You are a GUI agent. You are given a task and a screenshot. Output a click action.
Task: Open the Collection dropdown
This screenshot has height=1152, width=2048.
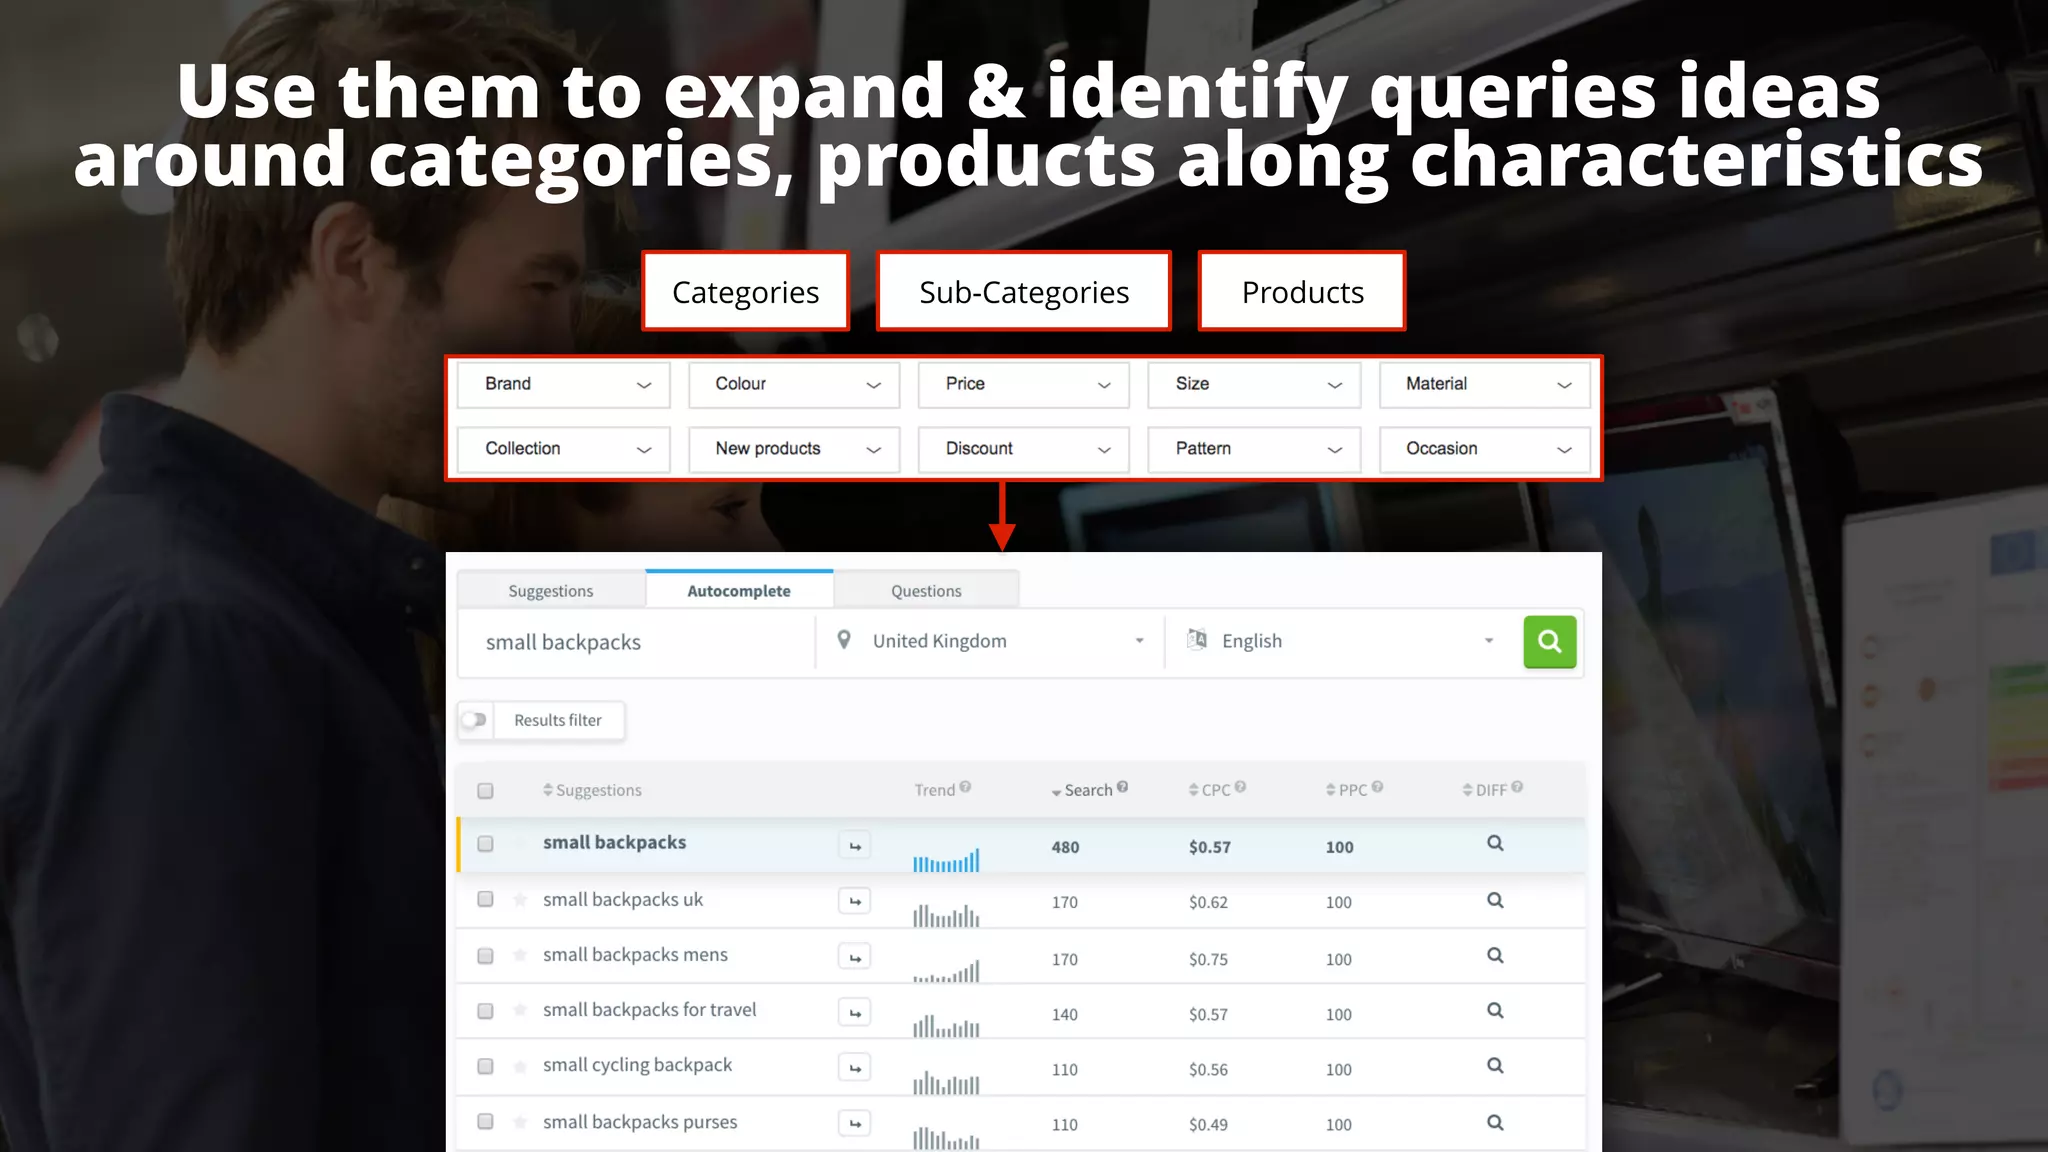coord(563,450)
